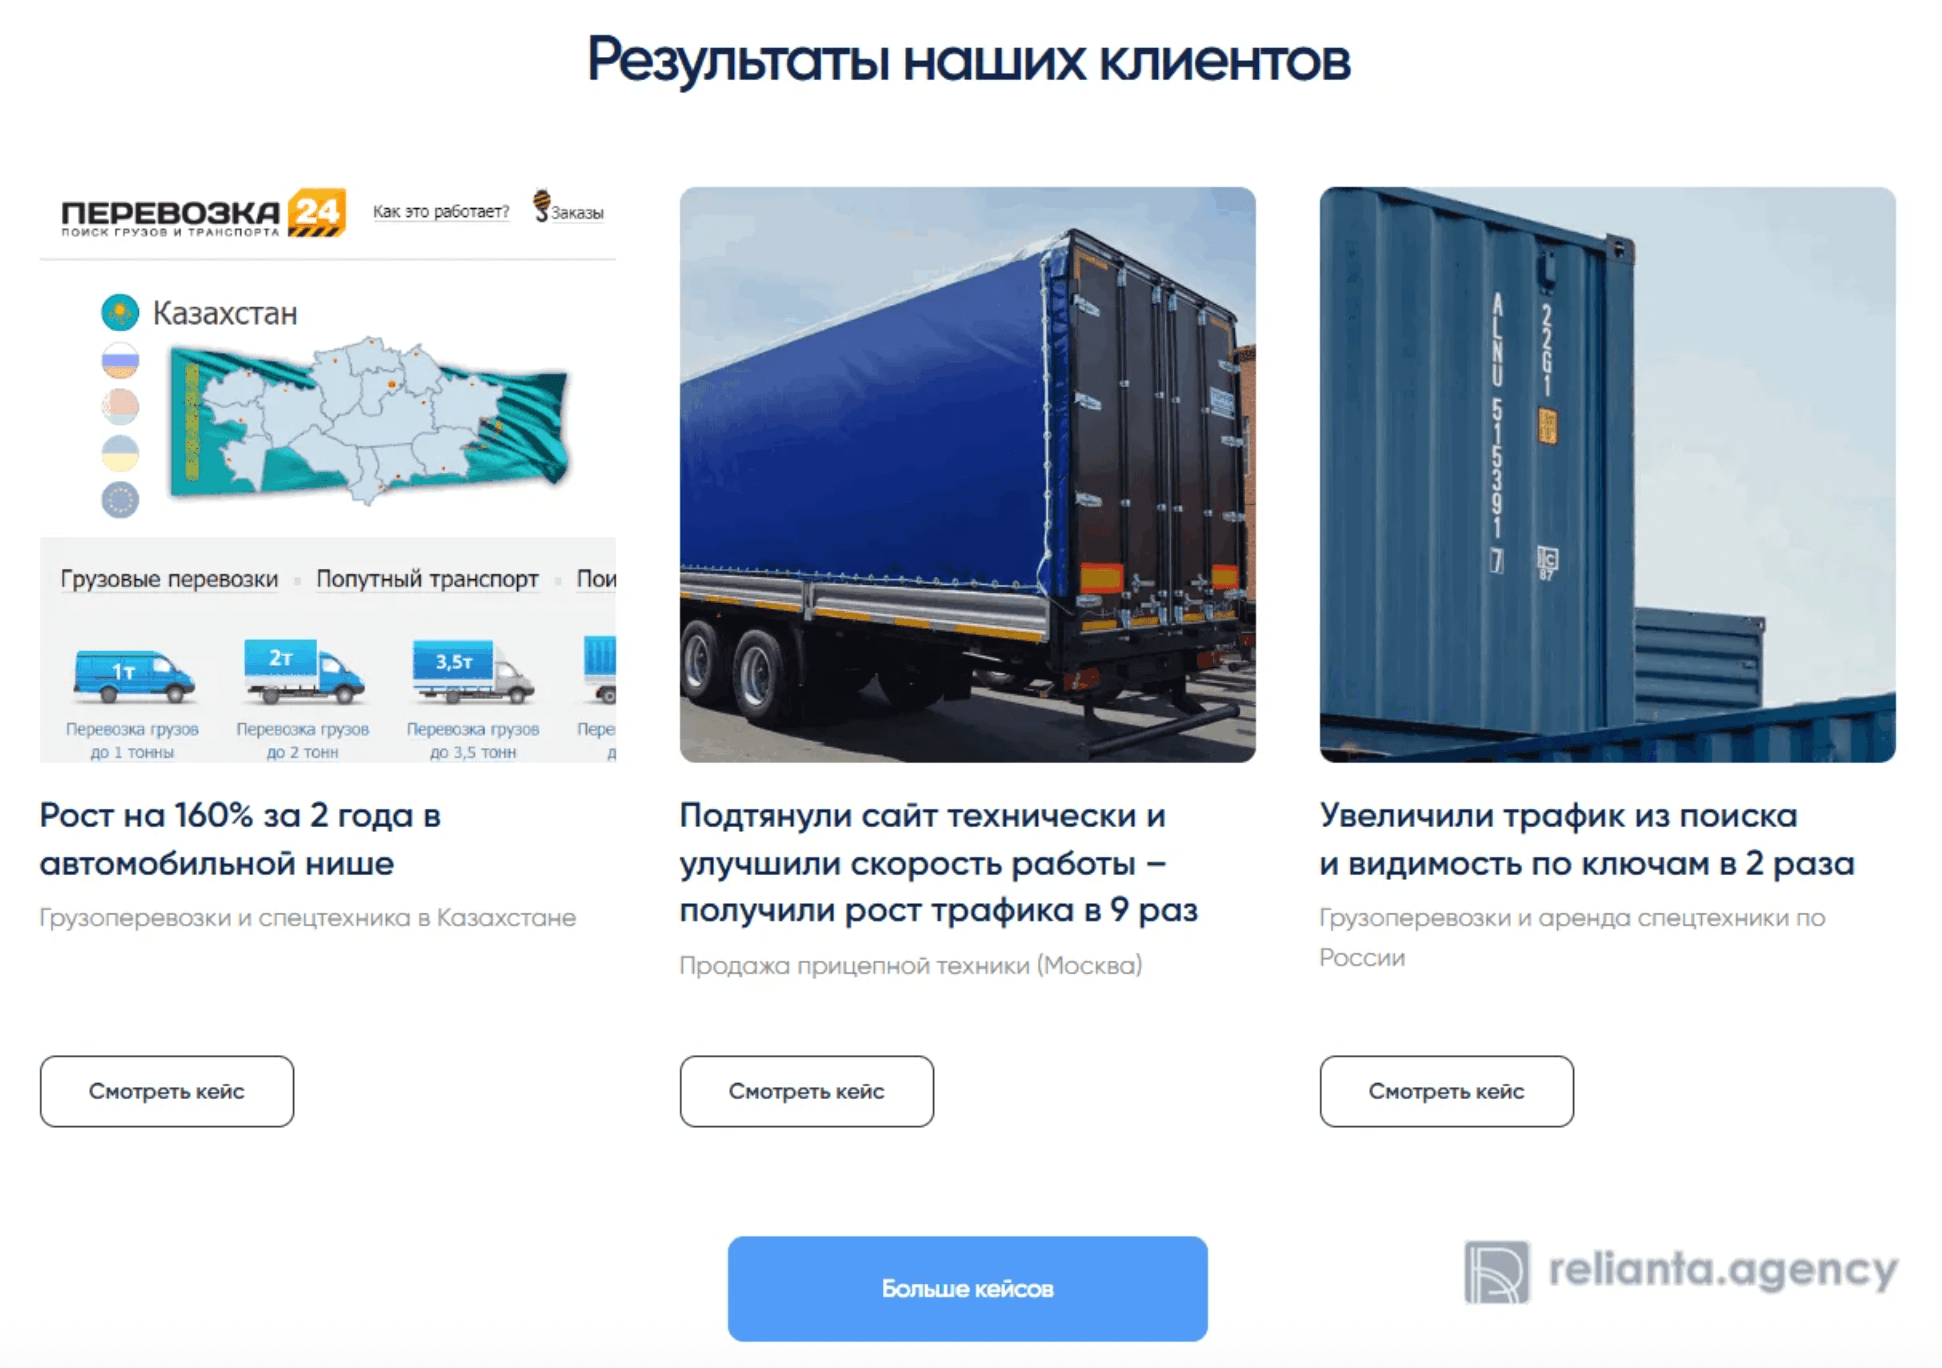Click Смотреть кейс under Kazakhstan case
Screen dimensions: 1942x1368
167,1091
